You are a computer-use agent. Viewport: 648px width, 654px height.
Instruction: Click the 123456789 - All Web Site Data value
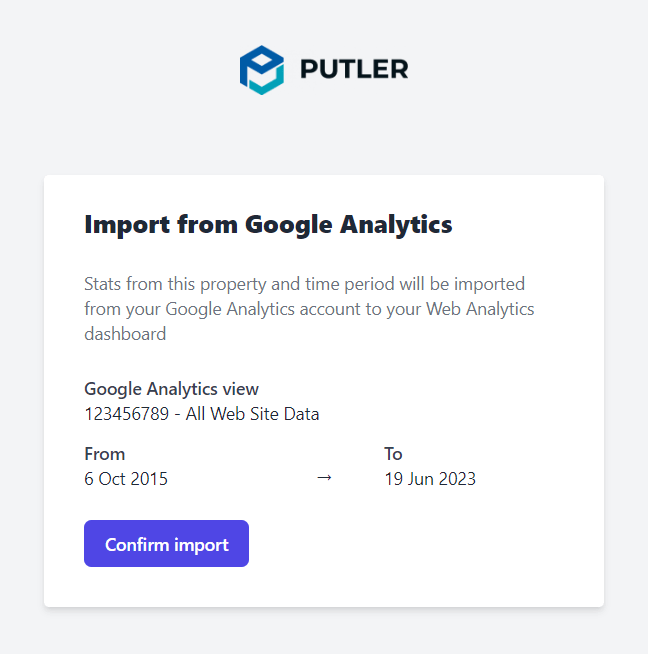[202, 414]
